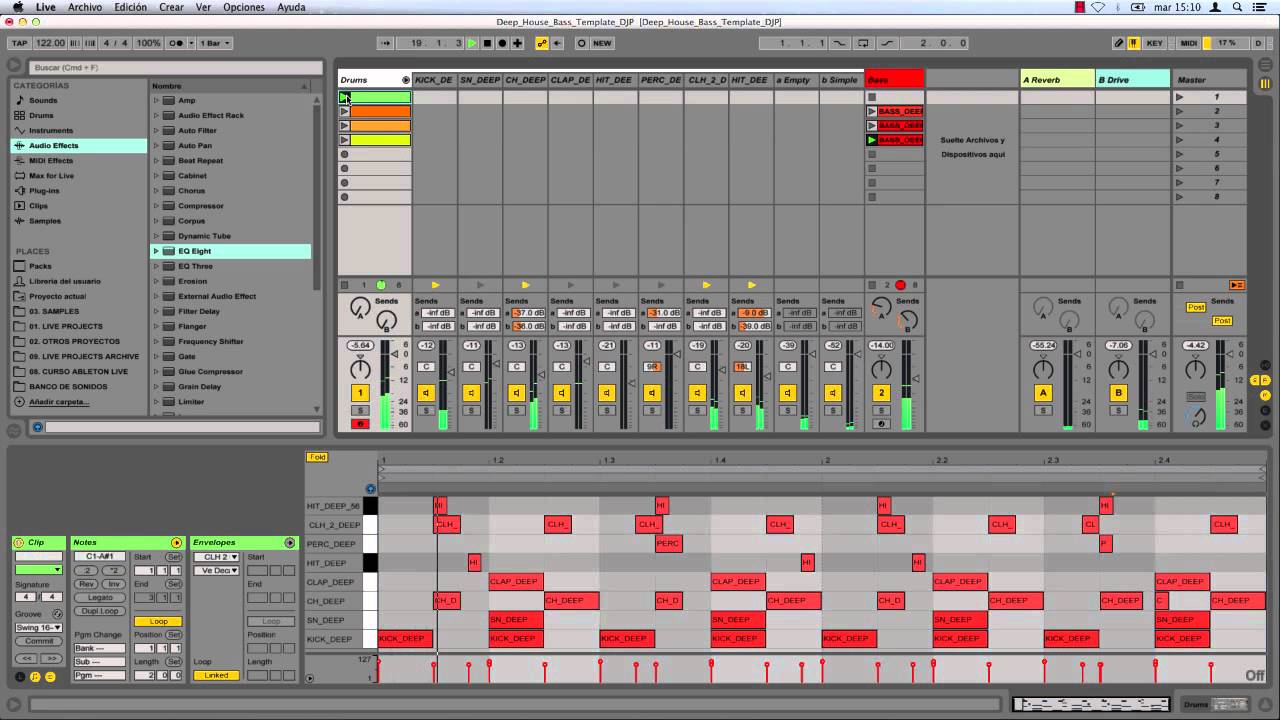Viewport: 1280px width, 720px height.
Task: Open the Swing 16 groove dropdown
Action: tap(38, 628)
